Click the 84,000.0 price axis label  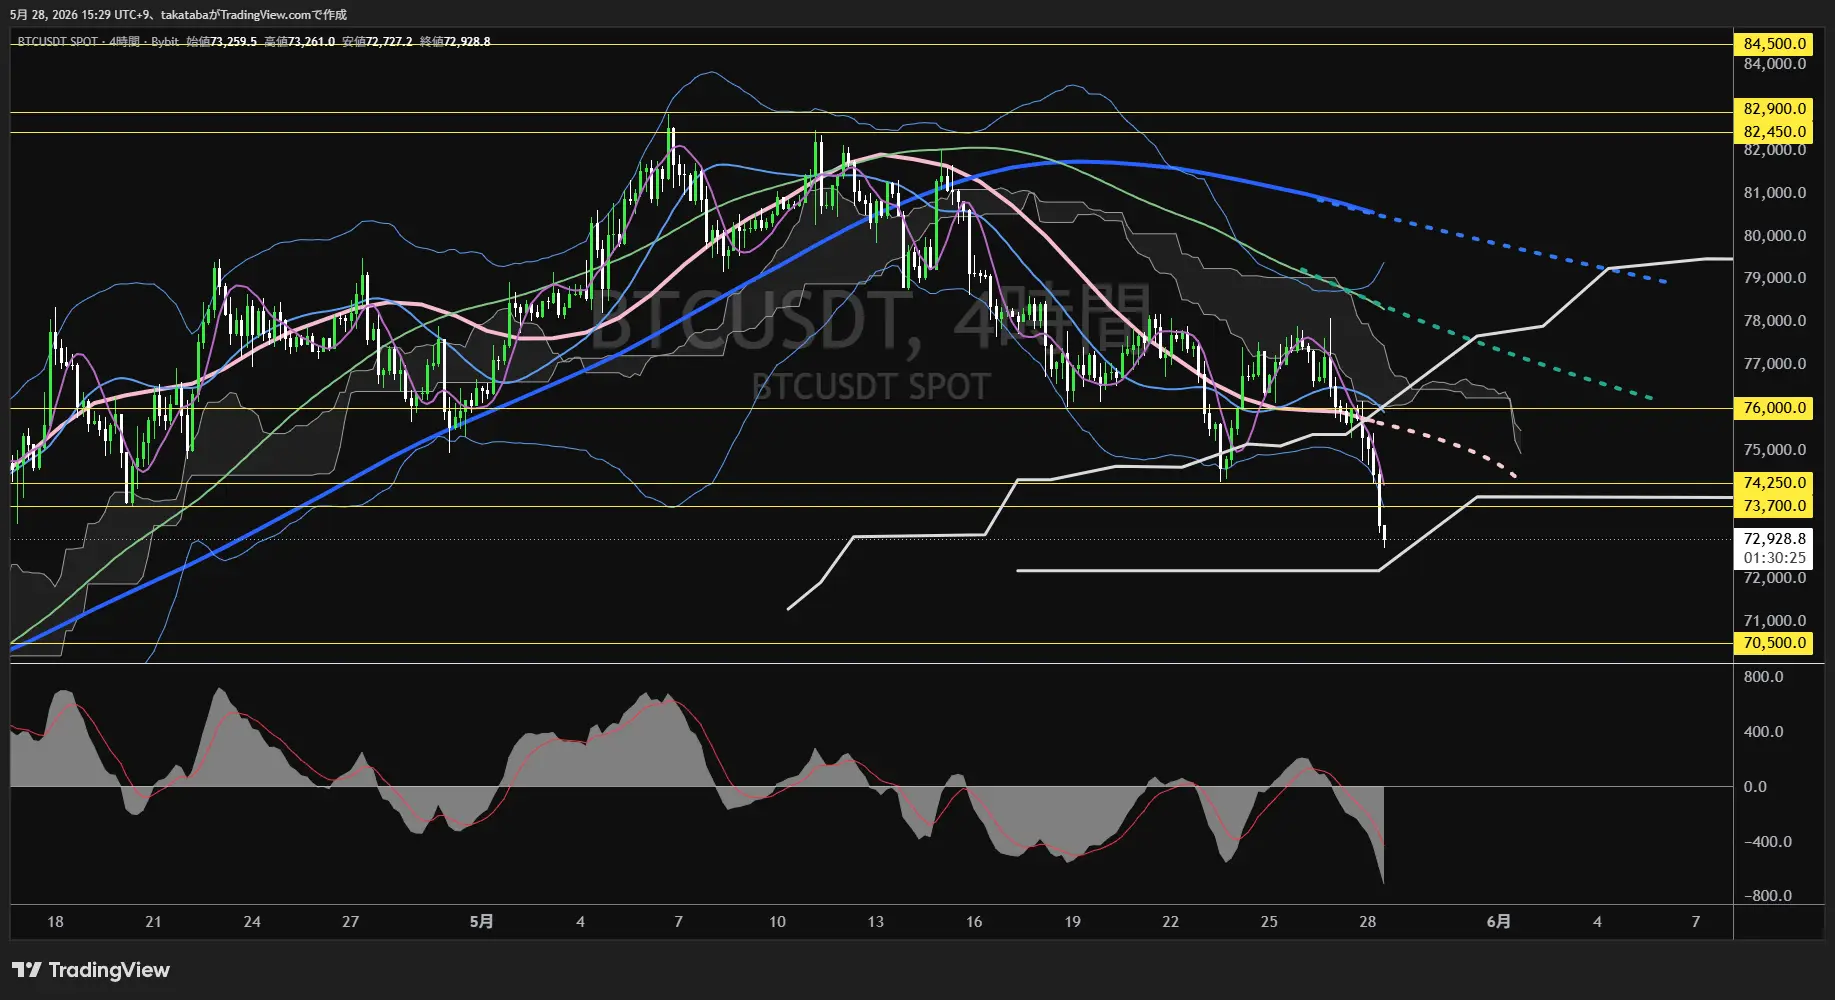(1775, 64)
